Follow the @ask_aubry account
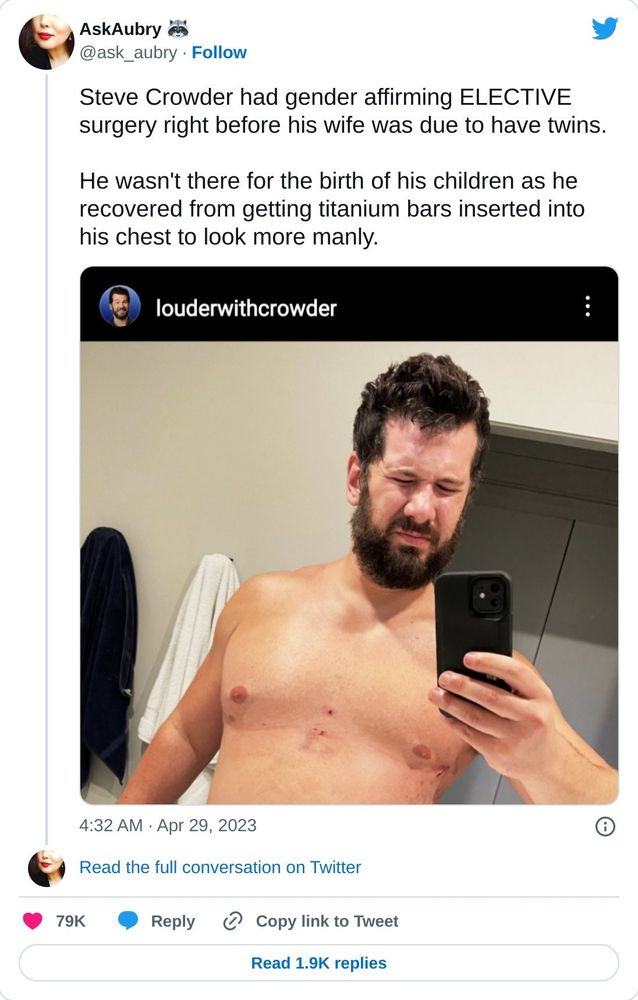Viewport: 638px width, 1000px height. tap(219, 52)
